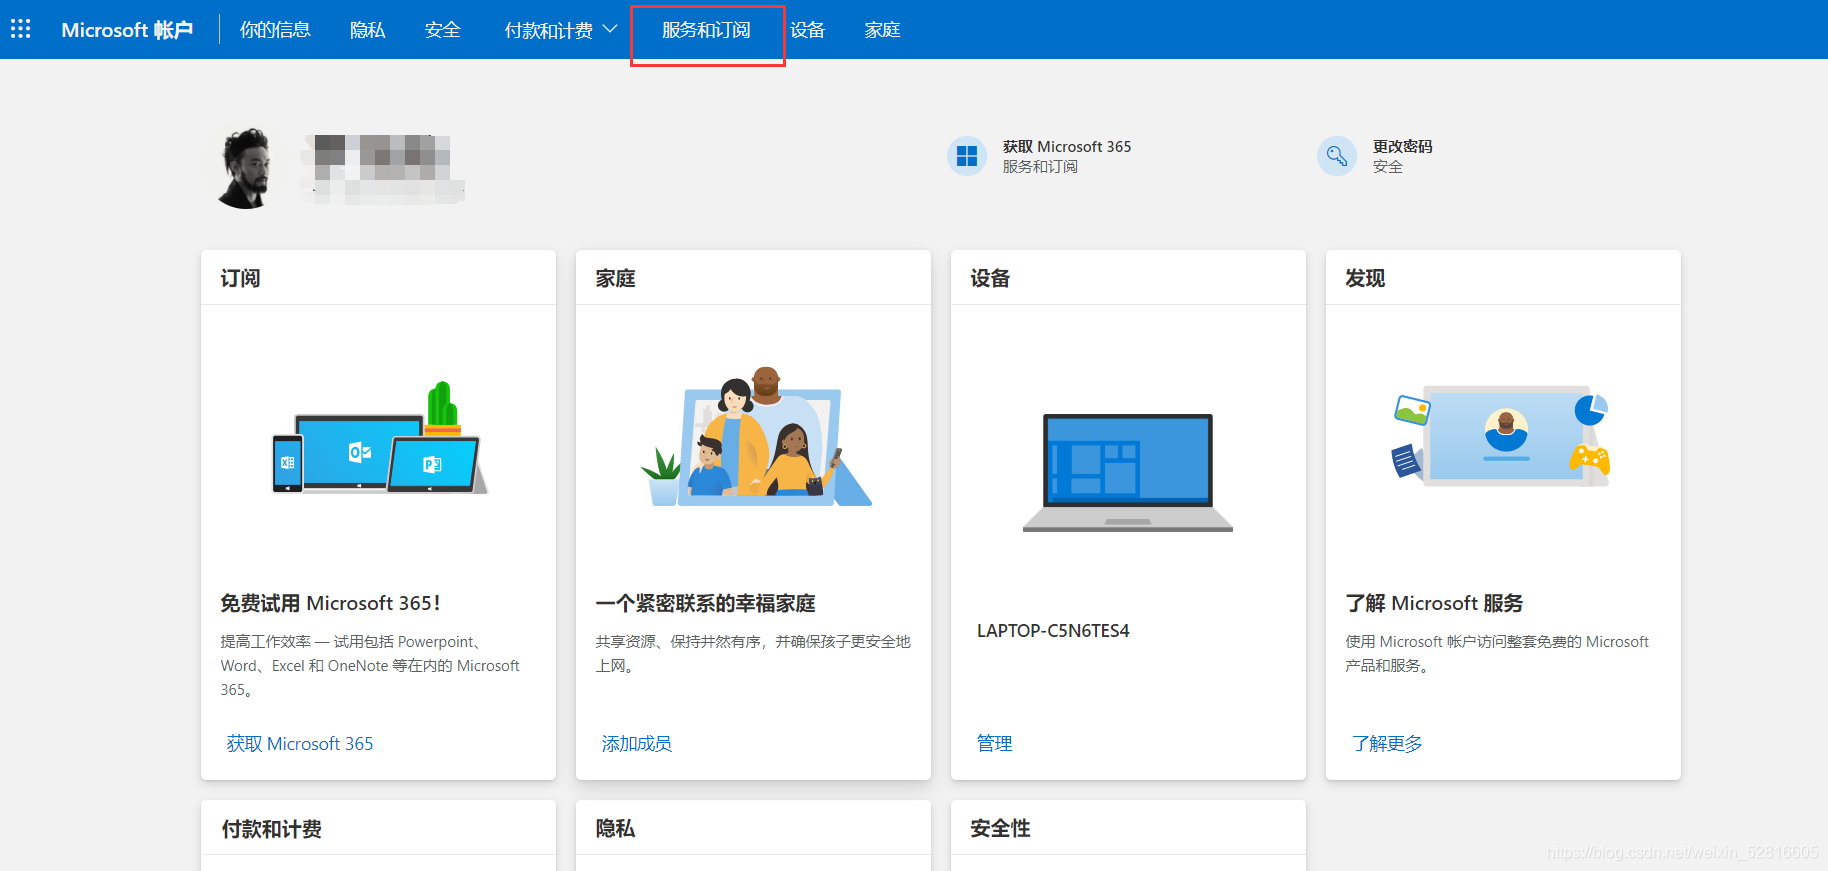Click the profile avatar photo
Viewport: 1828px width, 871px height.
(245, 167)
